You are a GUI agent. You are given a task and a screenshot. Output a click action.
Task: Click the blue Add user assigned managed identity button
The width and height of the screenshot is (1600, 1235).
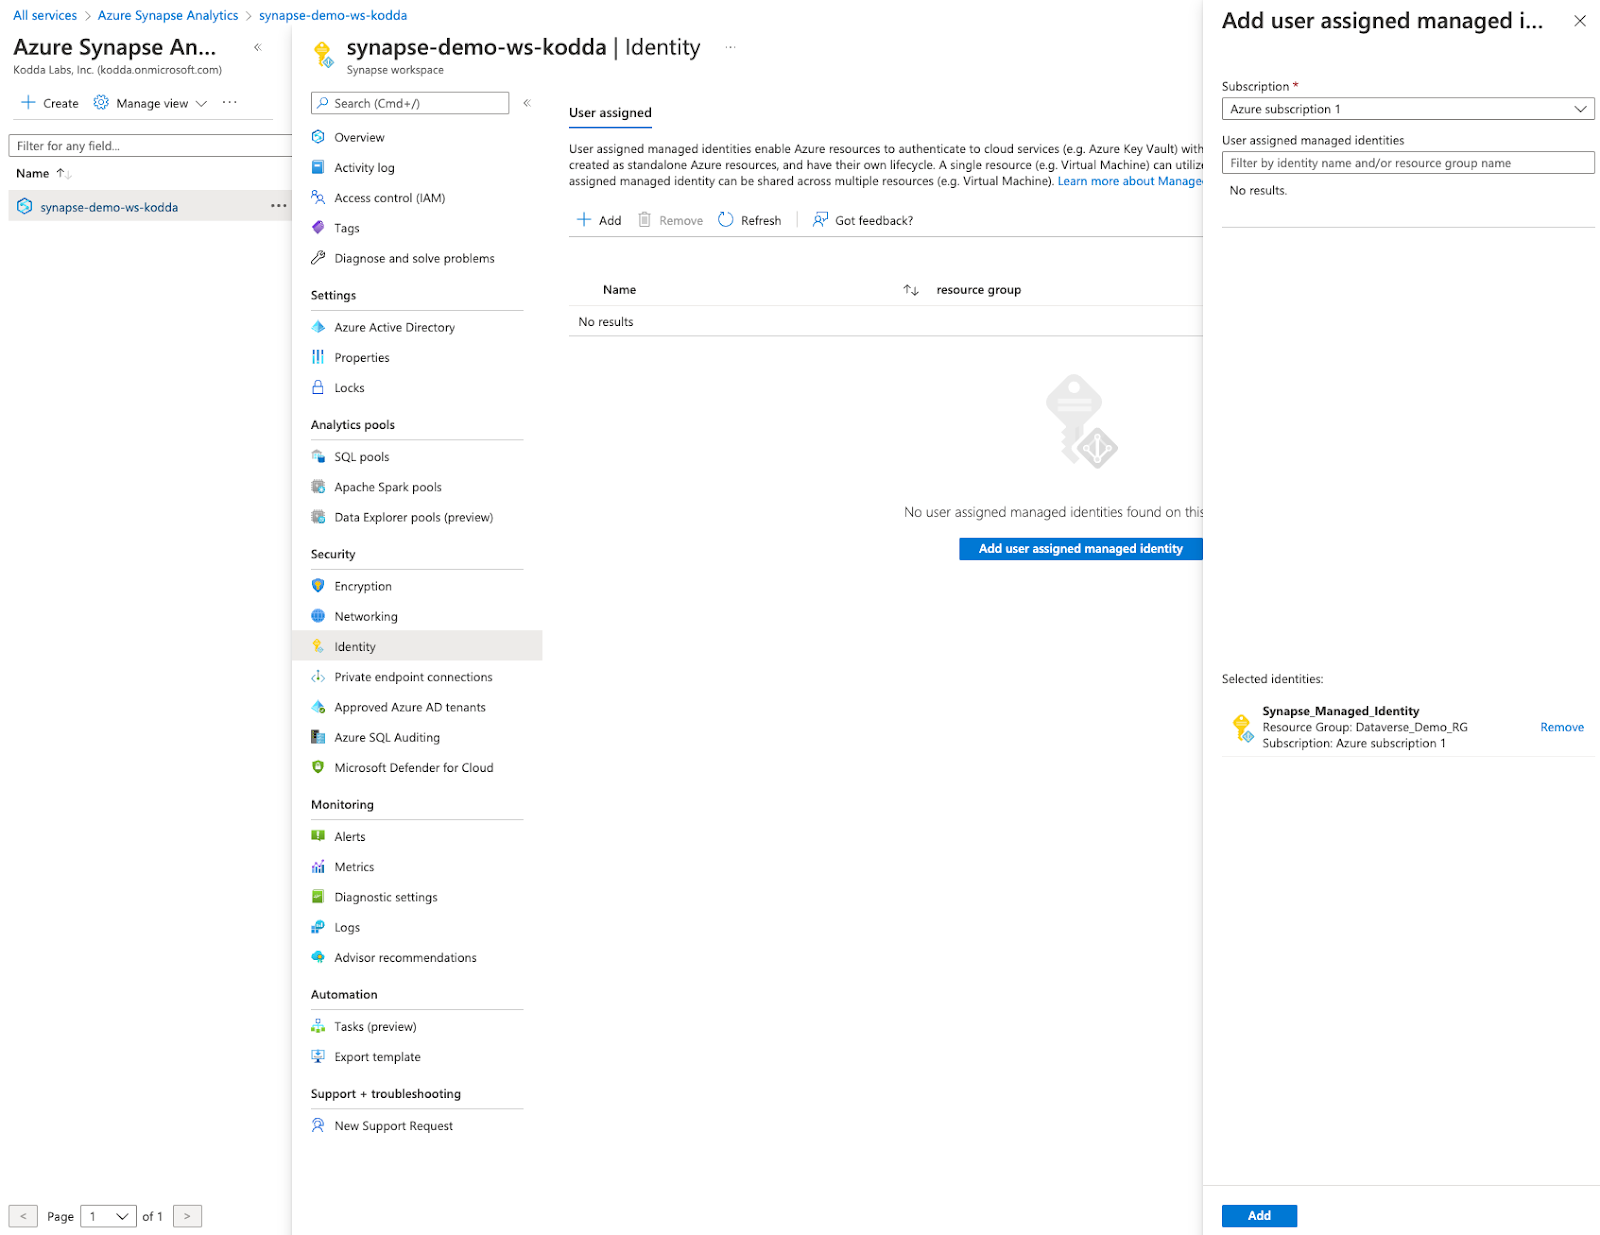click(x=1080, y=549)
